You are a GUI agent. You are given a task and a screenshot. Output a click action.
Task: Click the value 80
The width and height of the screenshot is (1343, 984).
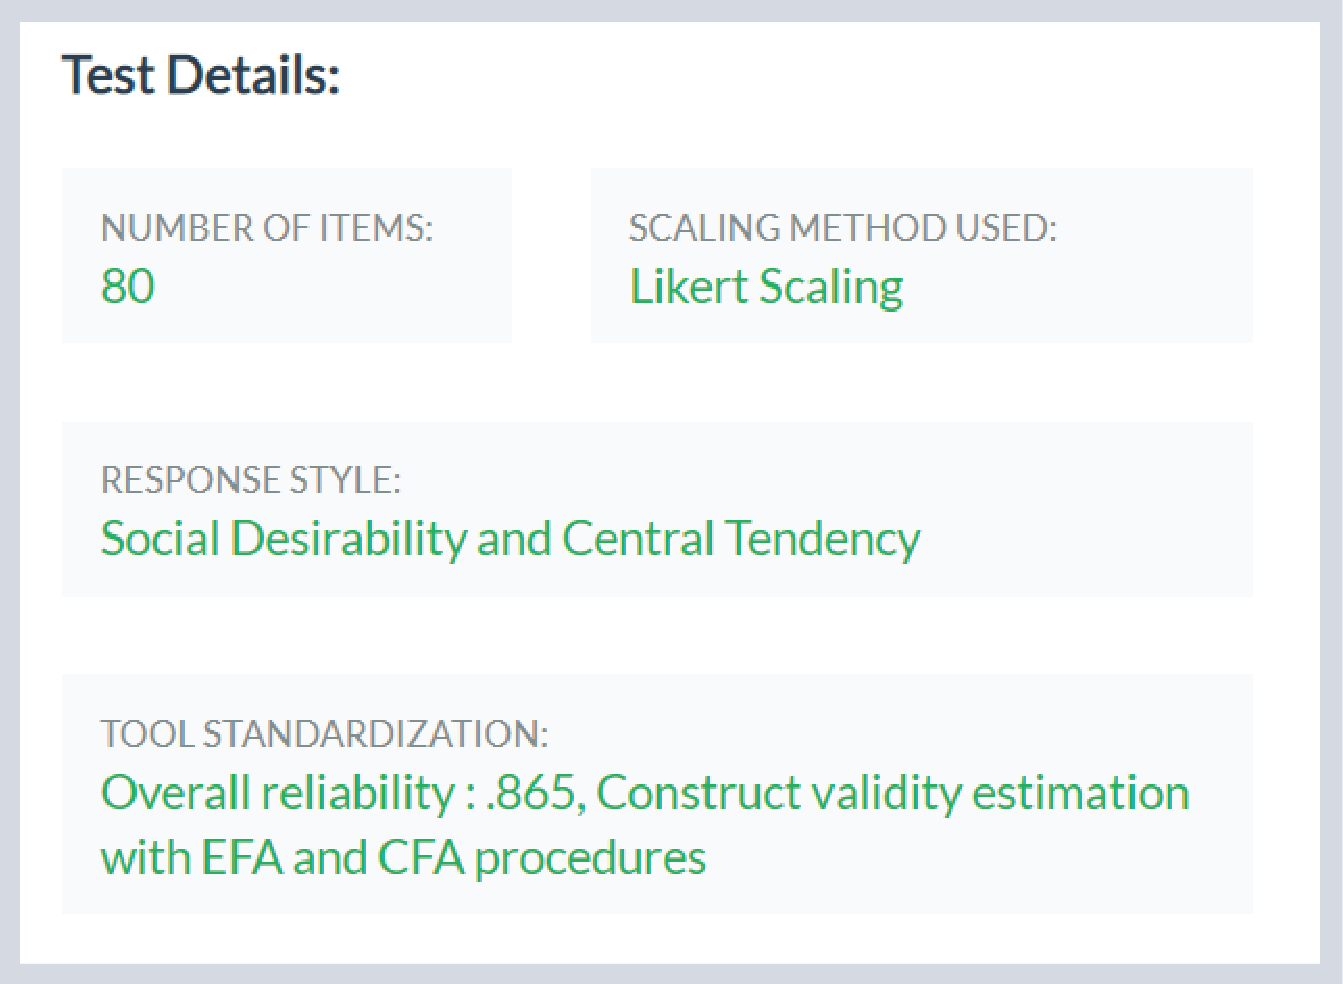[x=128, y=286]
